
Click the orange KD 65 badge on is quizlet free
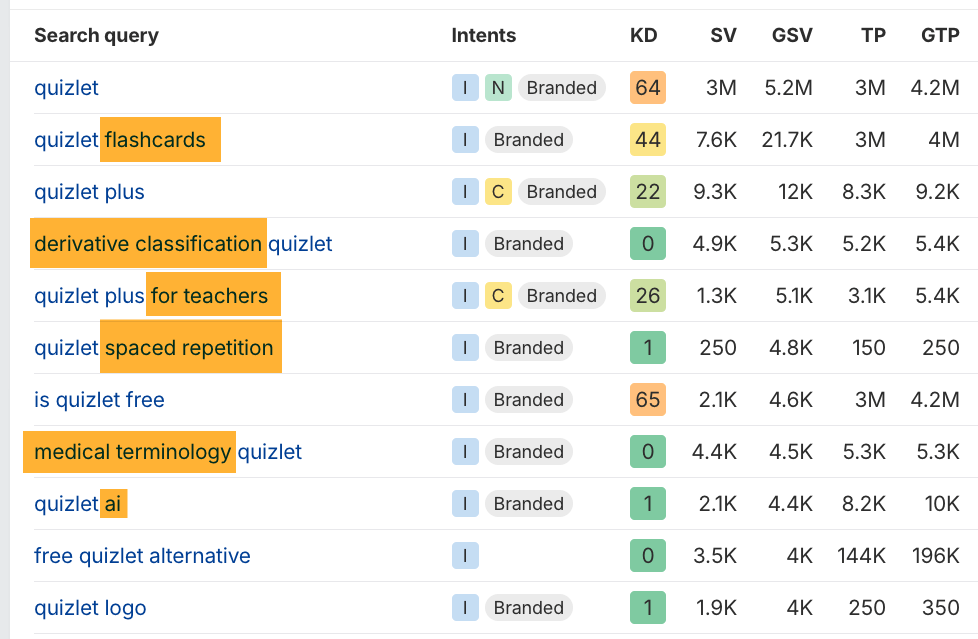tap(647, 399)
